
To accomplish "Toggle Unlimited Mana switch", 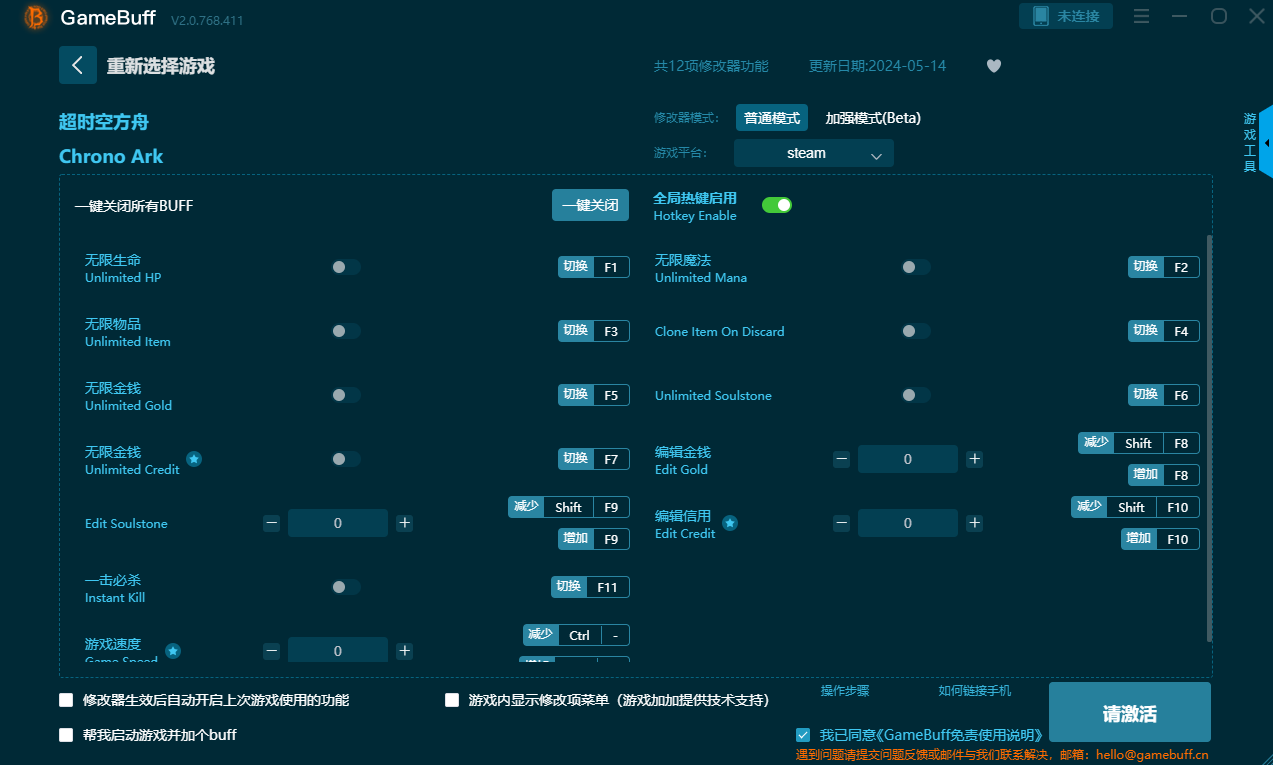I will pos(916,267).
